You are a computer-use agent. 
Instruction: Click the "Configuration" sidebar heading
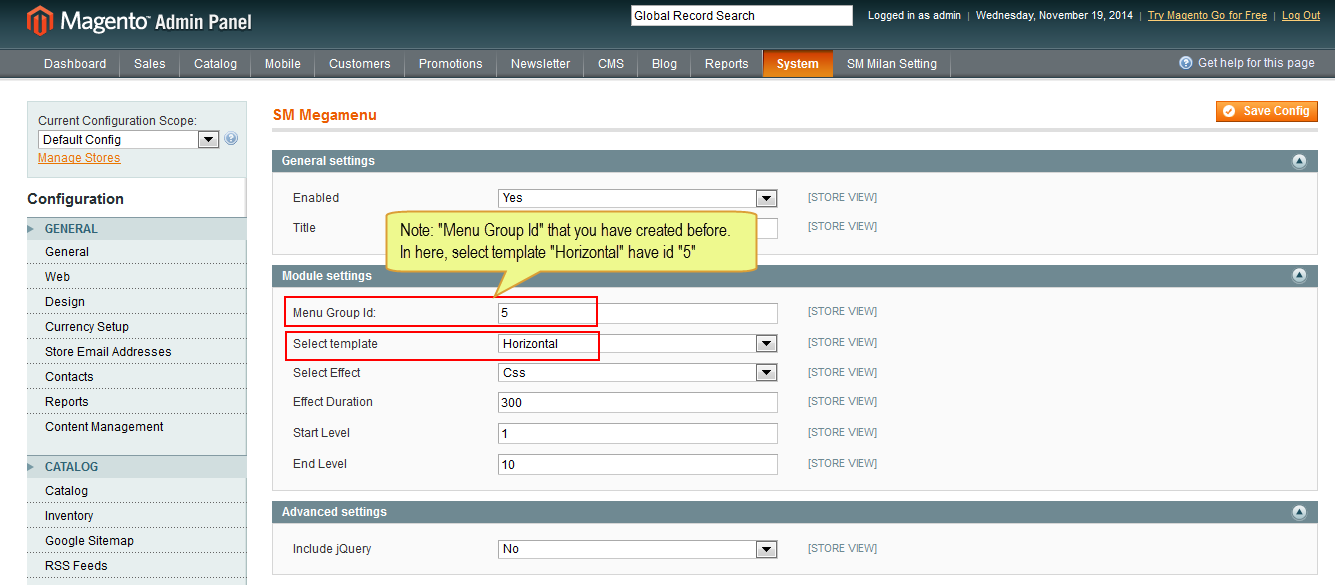(x=76, y=199)
